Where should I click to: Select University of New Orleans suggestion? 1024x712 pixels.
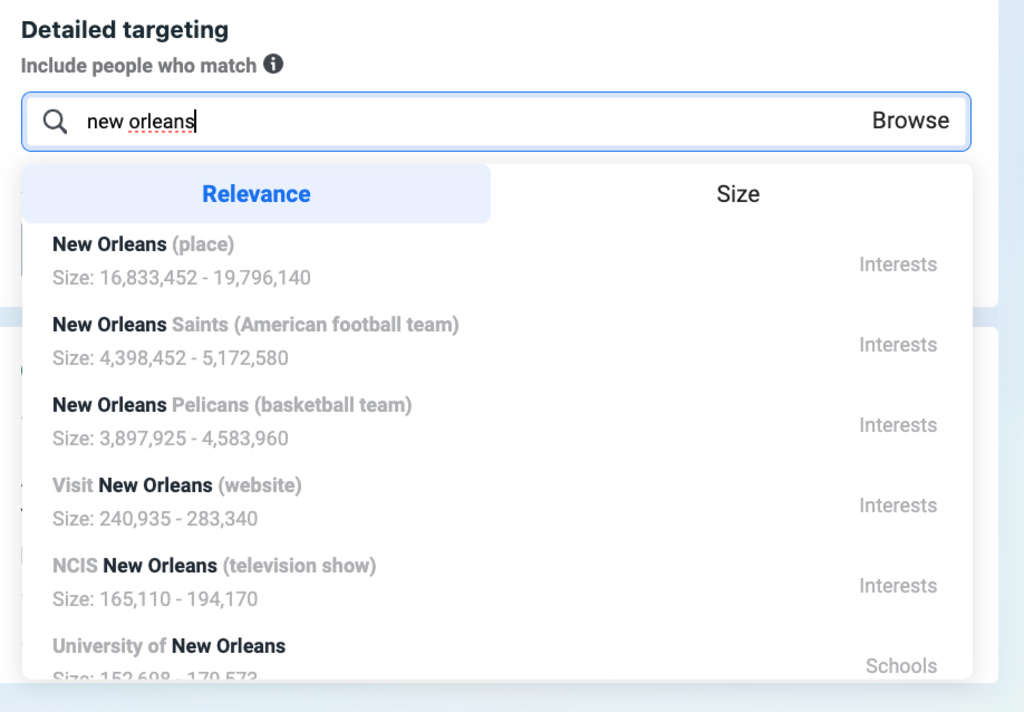tap(169, 646)
